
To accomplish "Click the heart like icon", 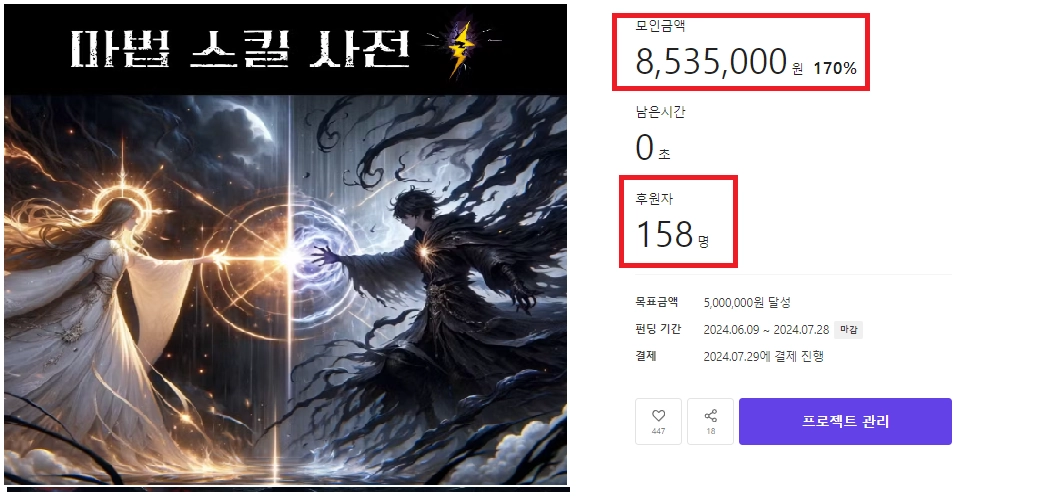I will pyautogui.click(x=658, y=416).
